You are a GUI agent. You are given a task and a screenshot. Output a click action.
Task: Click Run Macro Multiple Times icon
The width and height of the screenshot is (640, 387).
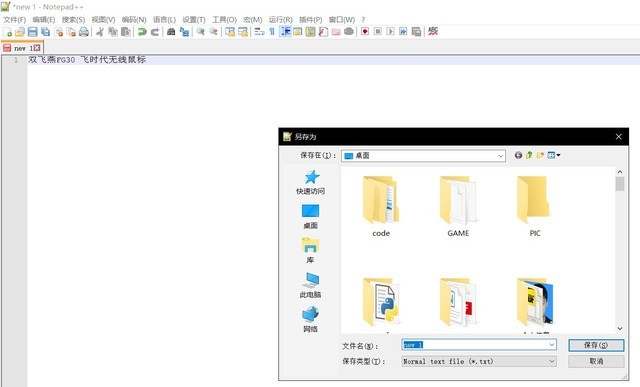[x=403, y=31]
